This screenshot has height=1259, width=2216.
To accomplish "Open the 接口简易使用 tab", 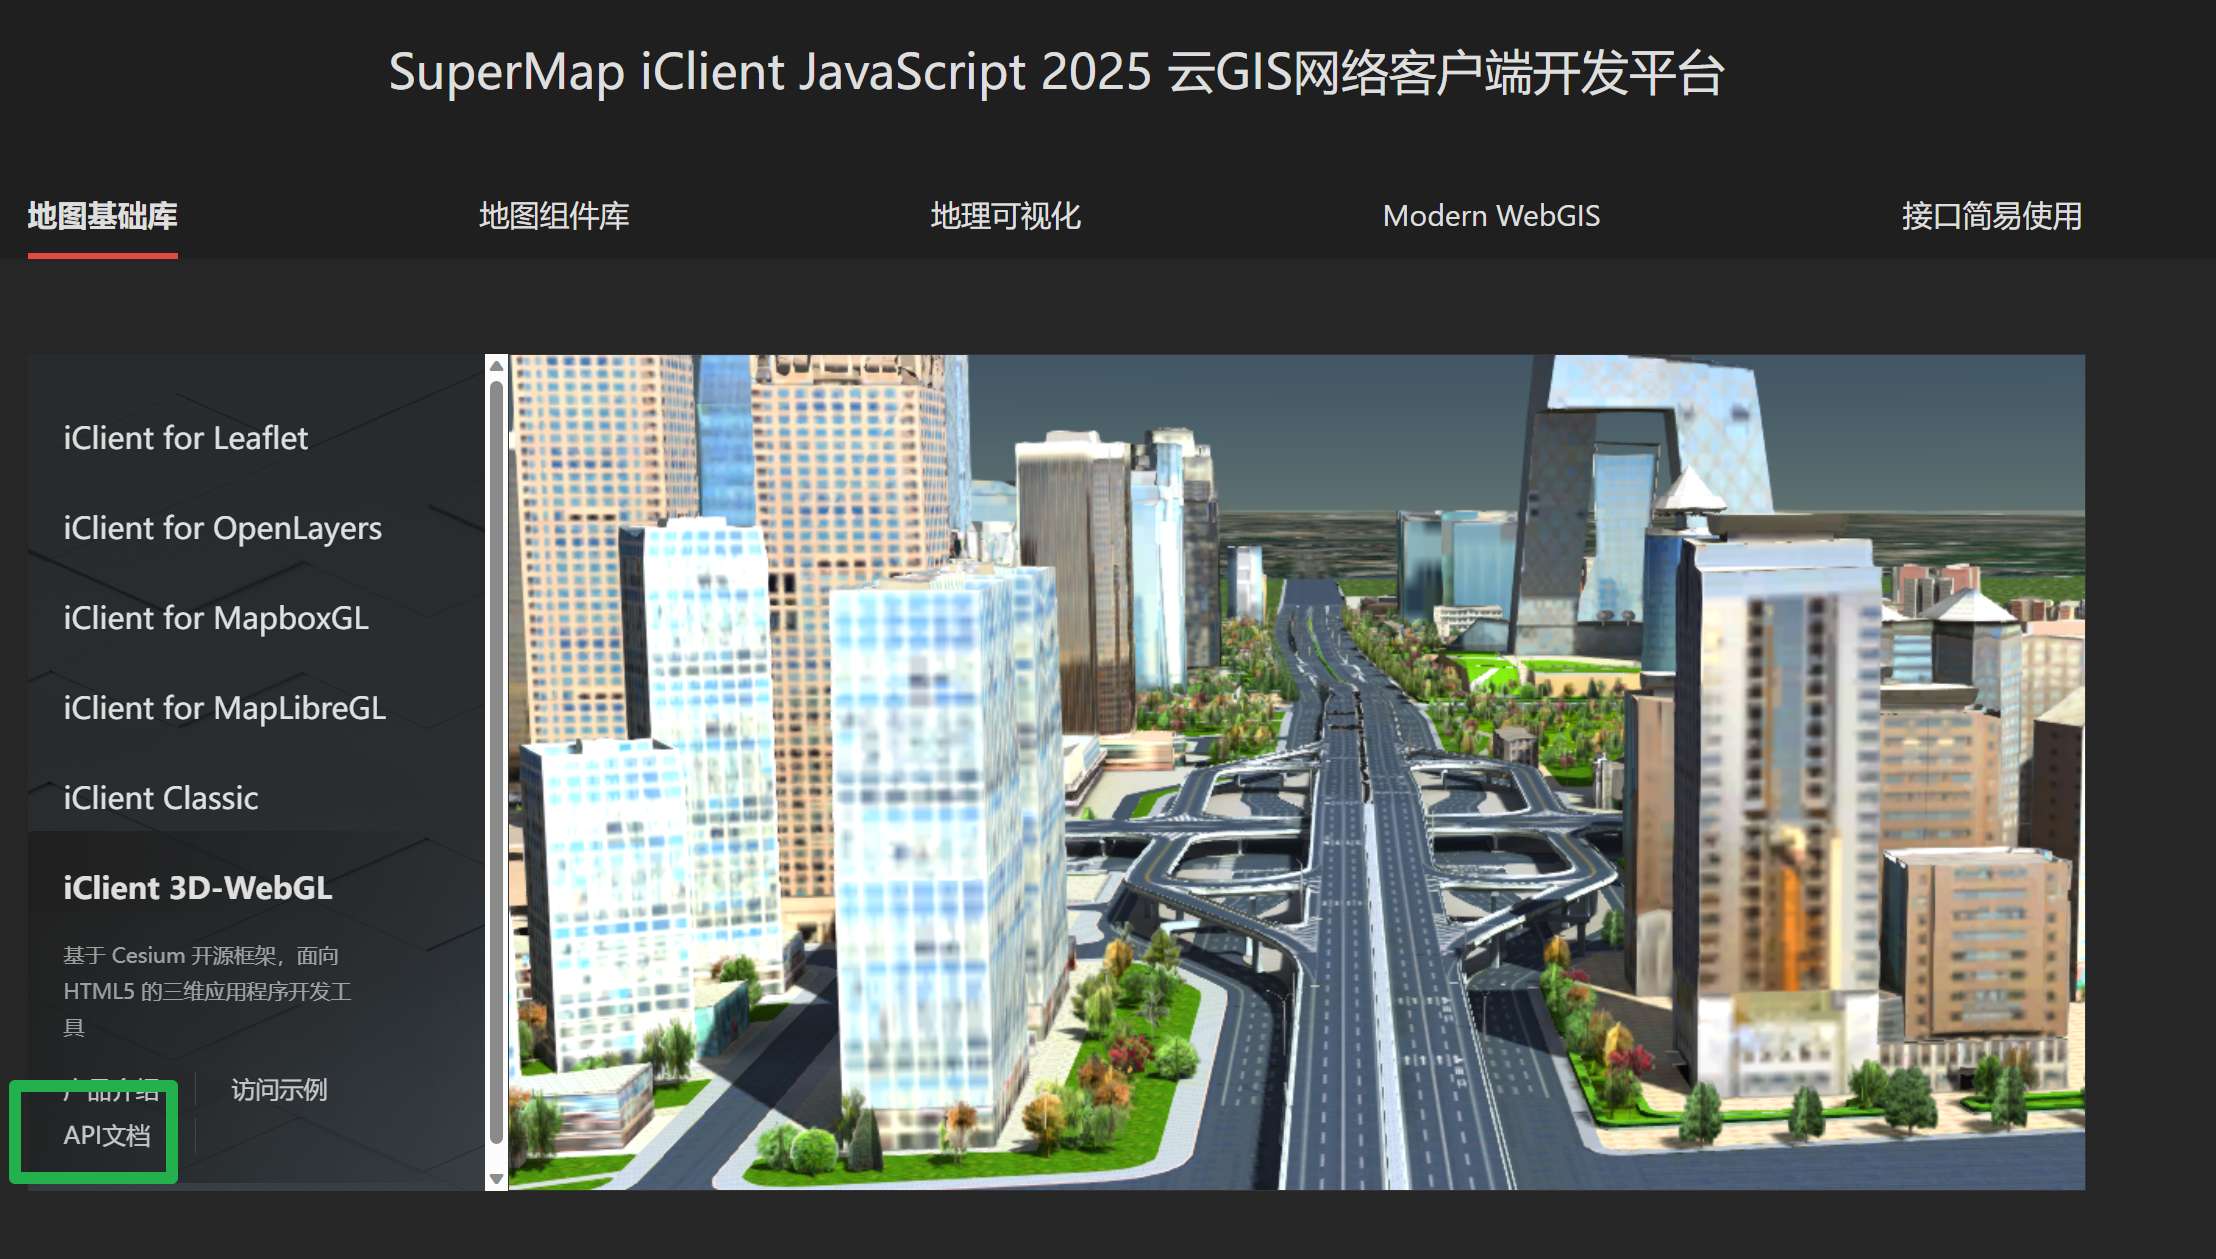I will point(1991,216).
